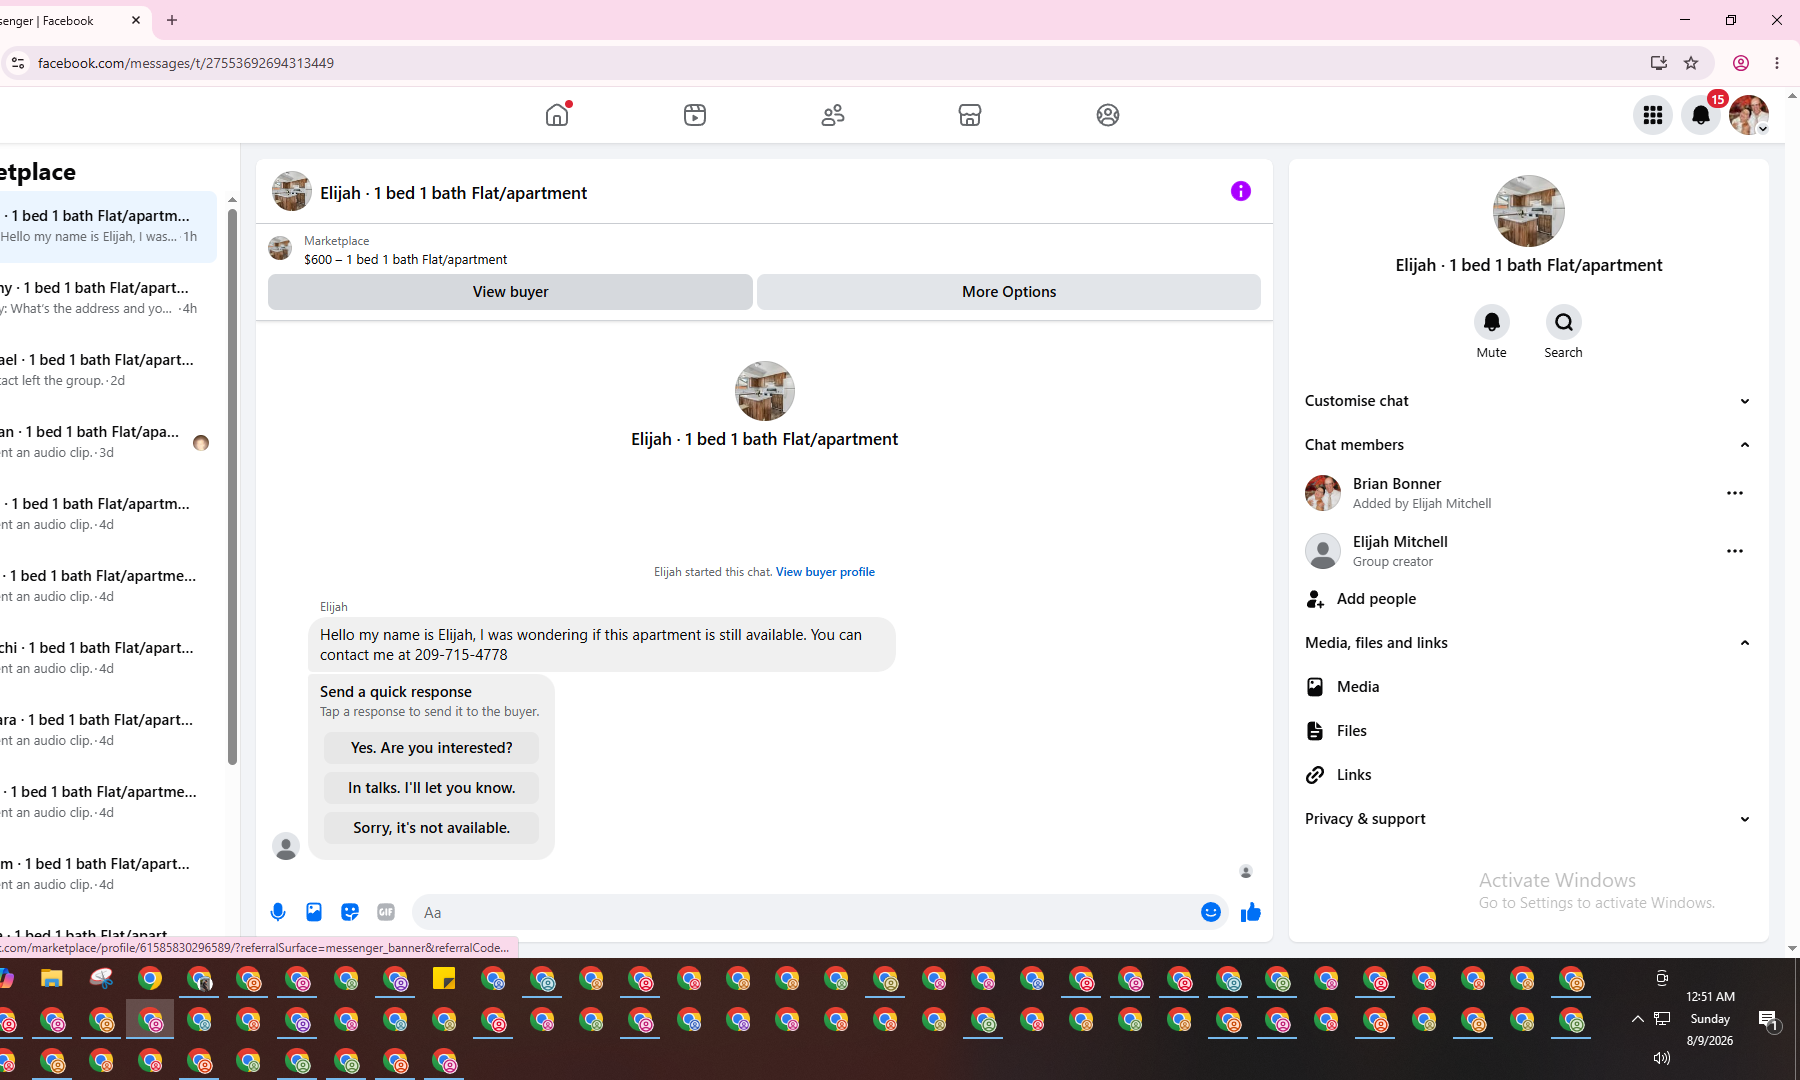Open Facebook Home feed icon
The width and height of the screenshot is (1800, 1080).
pos(557,115)
